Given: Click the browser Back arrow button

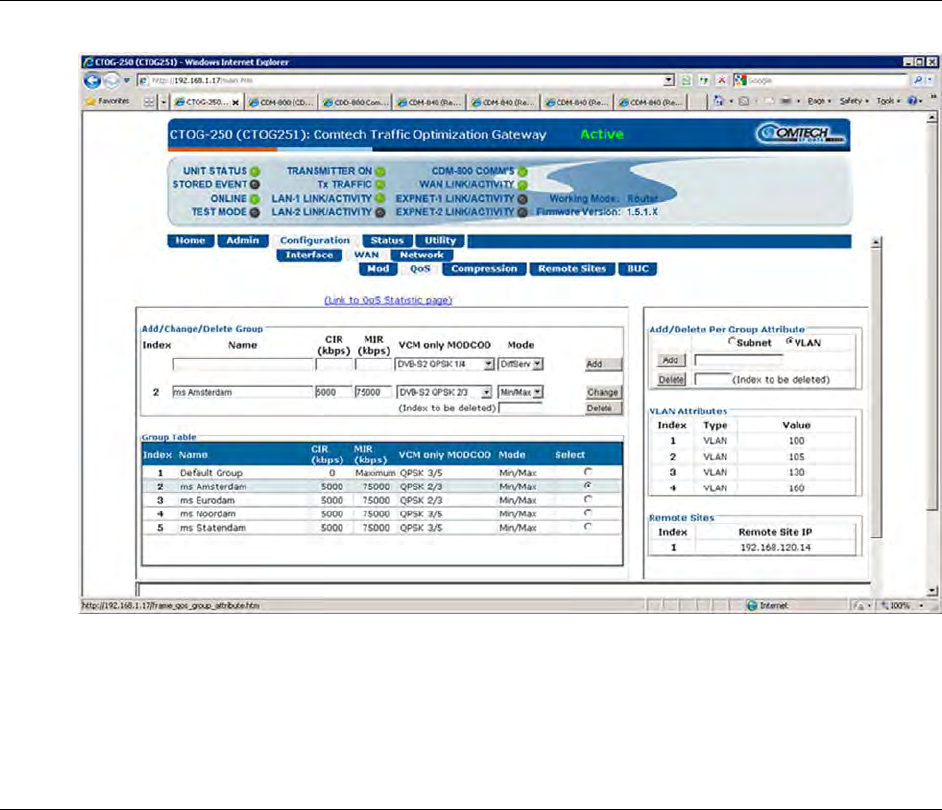Looking at the screenshot, I should pyautogui.click(x=92, y=80).
